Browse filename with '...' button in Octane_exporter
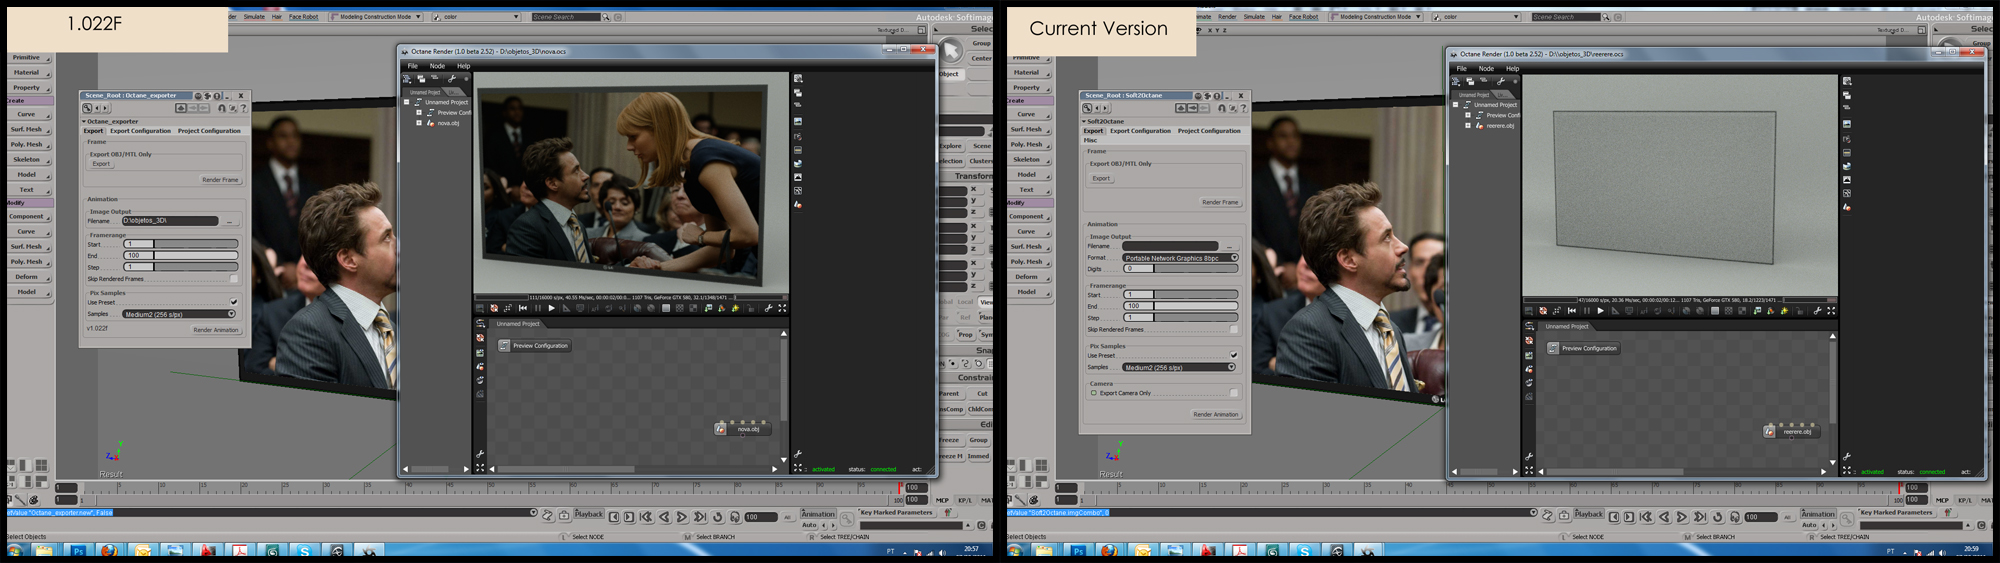 tap(230, 221)
